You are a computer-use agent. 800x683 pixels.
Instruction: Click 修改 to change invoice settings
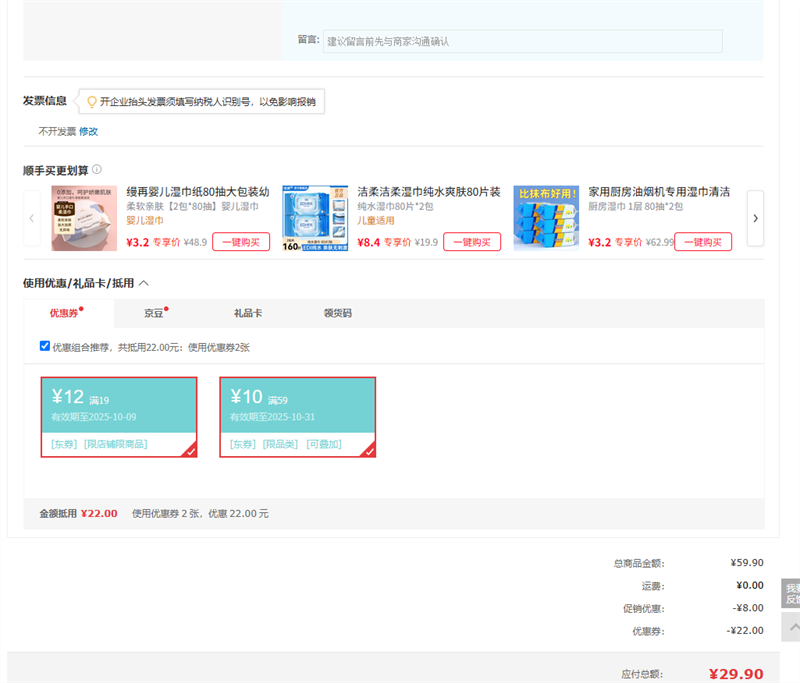(x=89, y=131)
